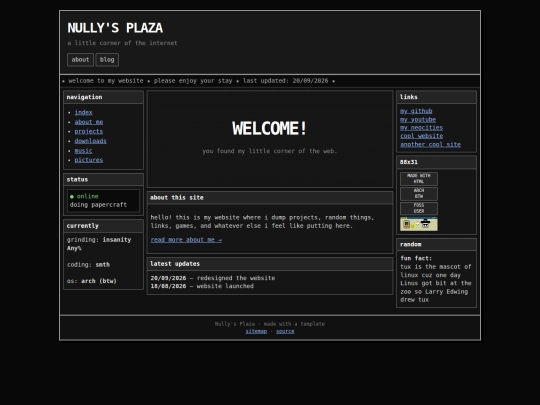
Task: Open the source link in footer
Action: (x=285, y=331)
